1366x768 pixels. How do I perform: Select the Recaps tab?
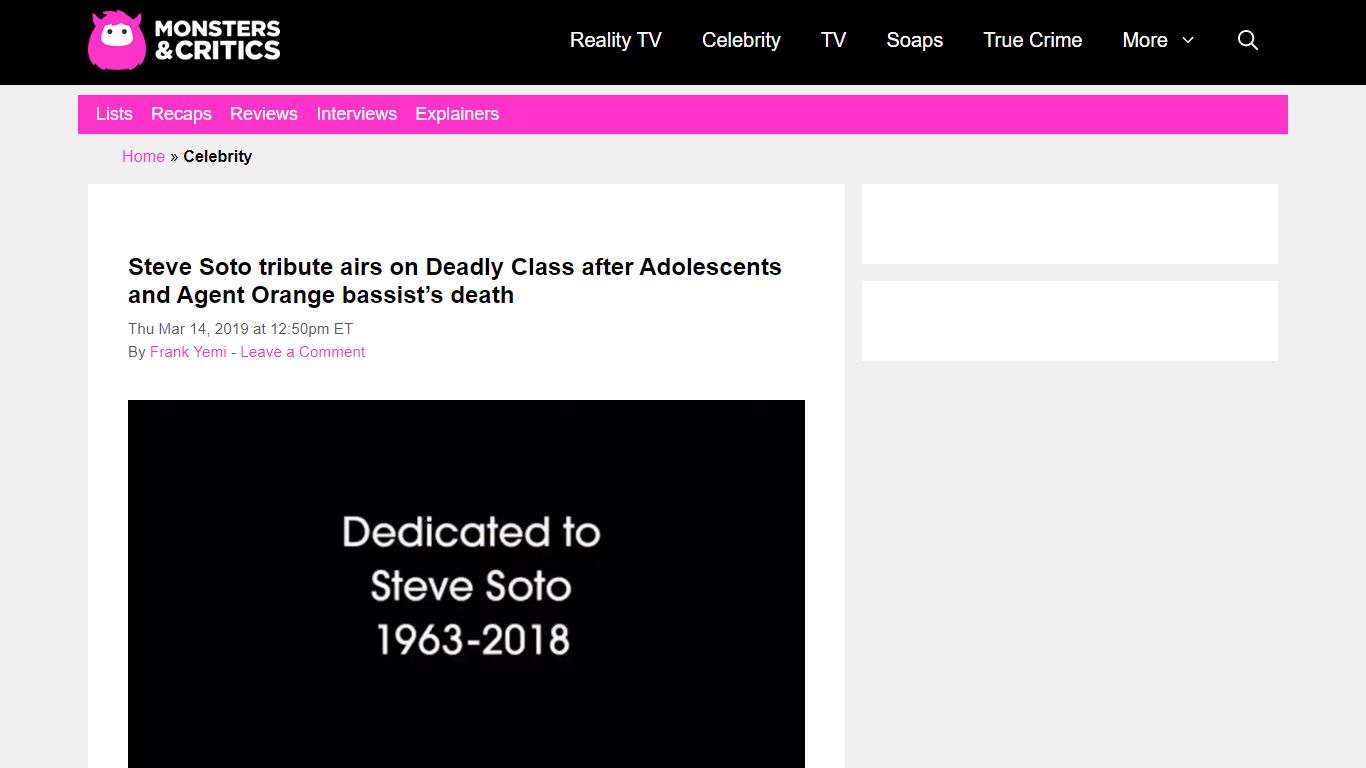[181, 114]
